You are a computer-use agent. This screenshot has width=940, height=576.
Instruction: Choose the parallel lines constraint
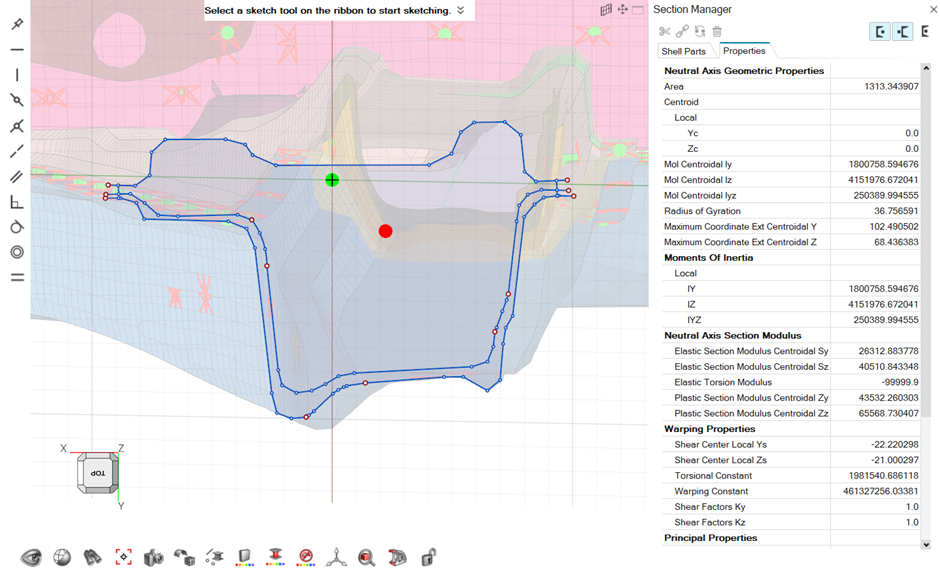click(x=17, y=177)
